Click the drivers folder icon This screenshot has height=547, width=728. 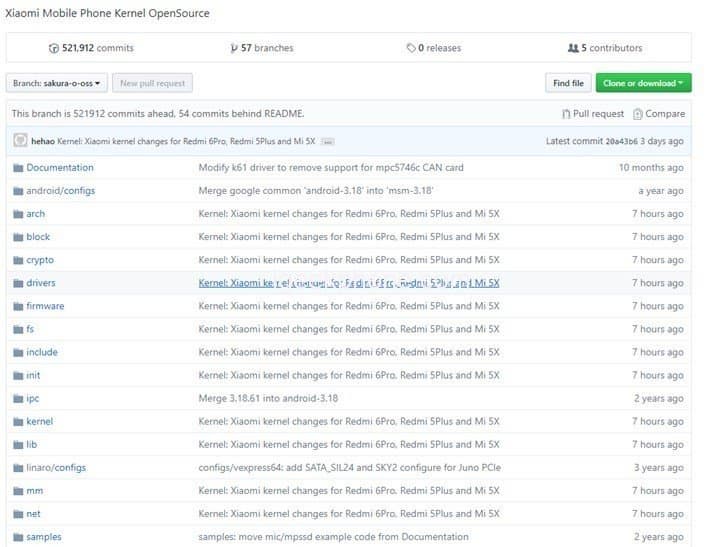(x=18, y=283)
